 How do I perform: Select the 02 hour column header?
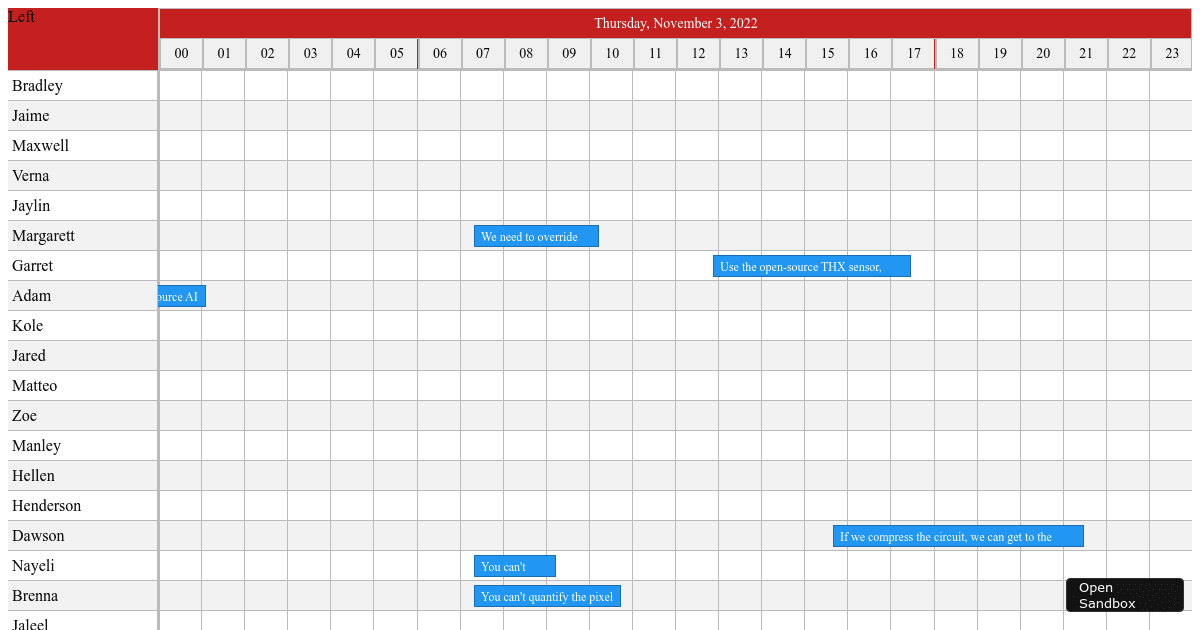click(x=267, y=54)
